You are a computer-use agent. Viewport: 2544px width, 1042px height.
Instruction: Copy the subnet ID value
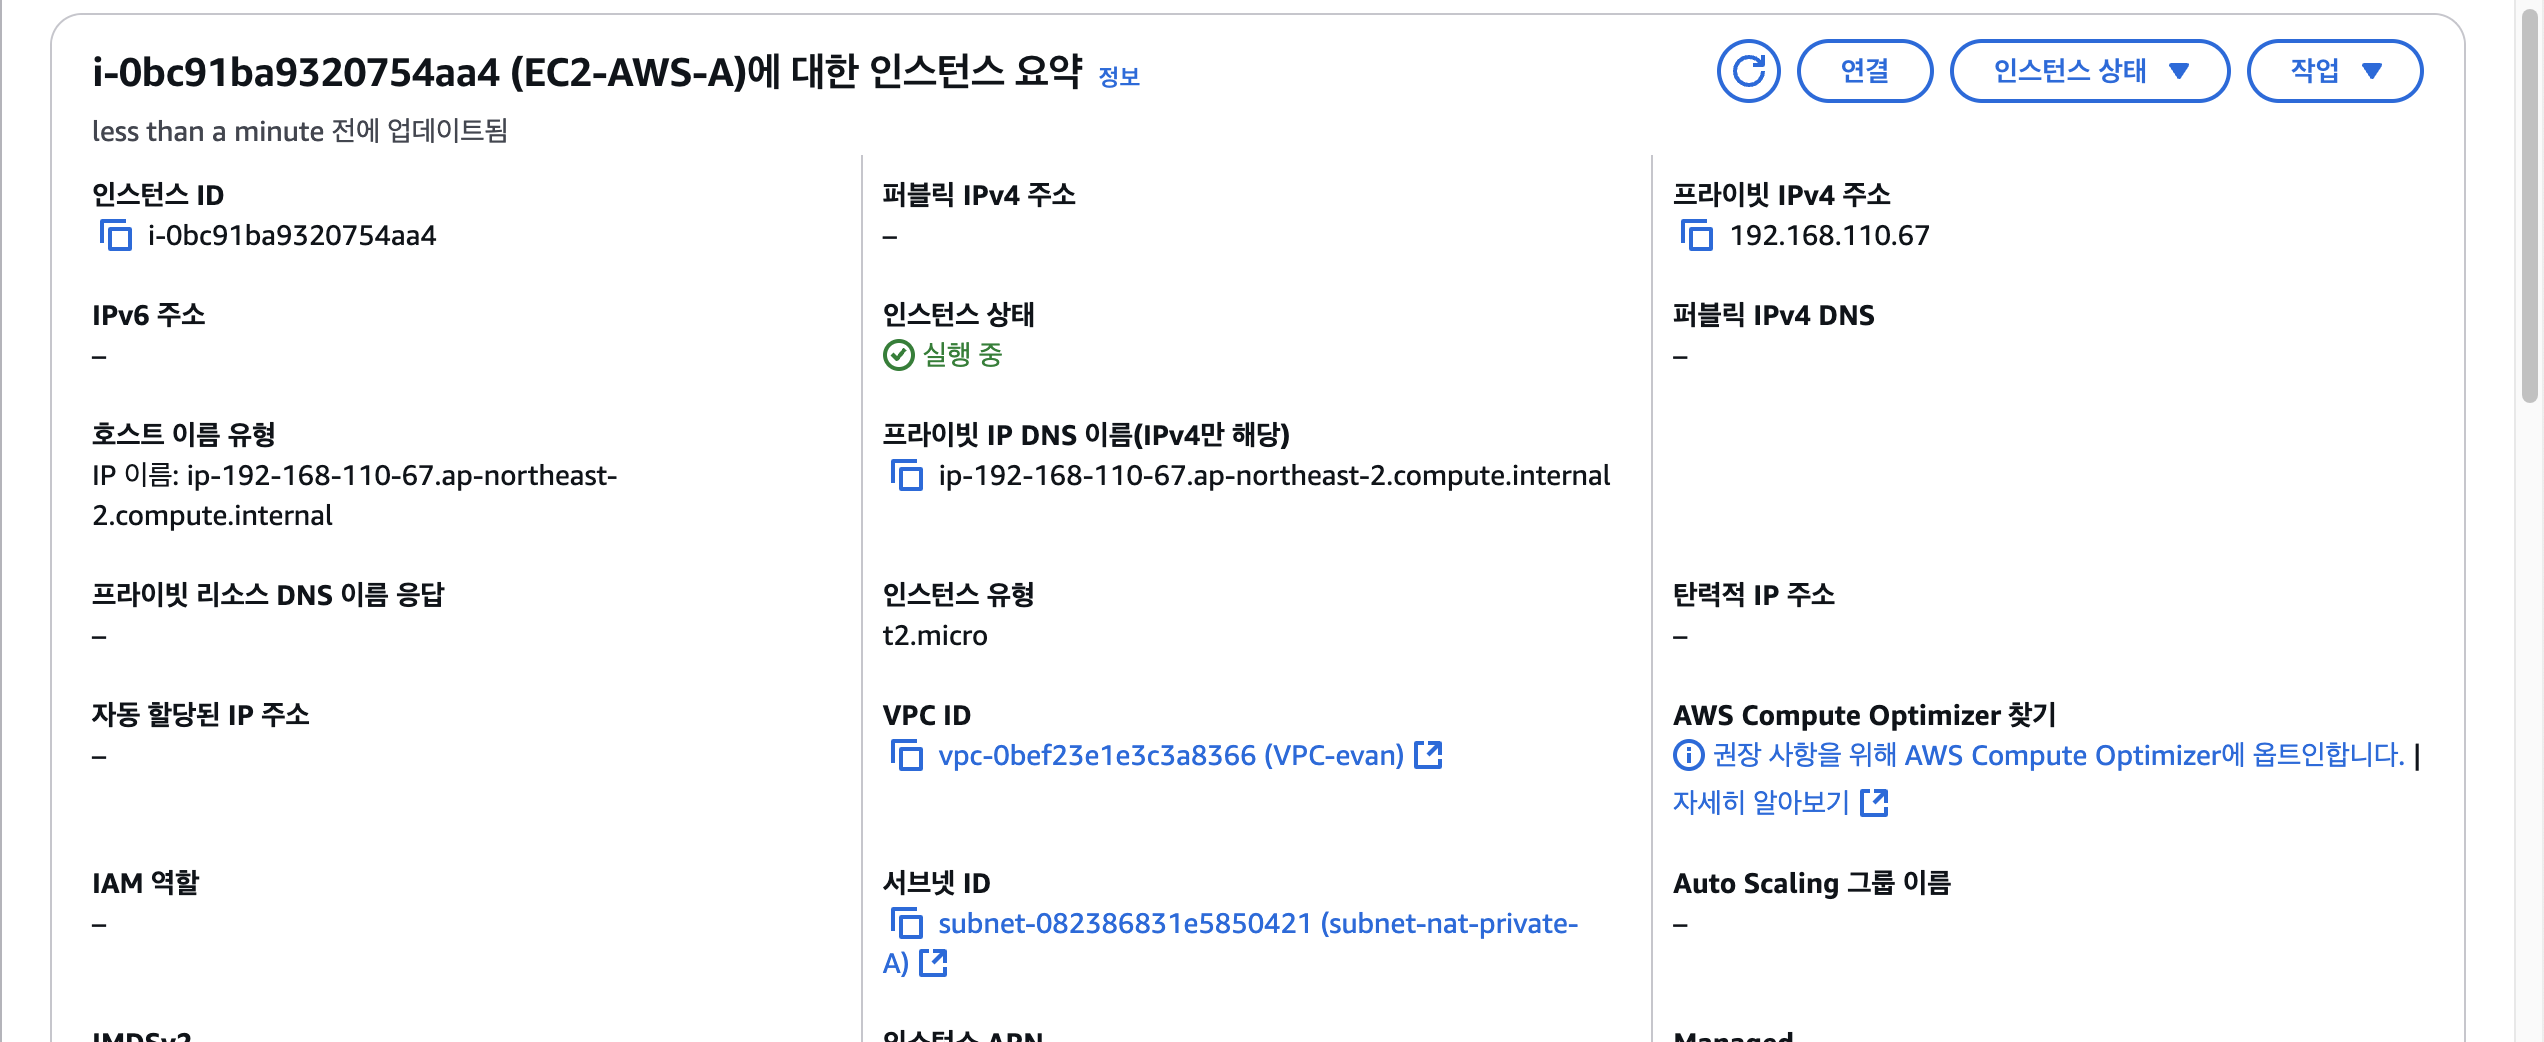coord(906,923)
